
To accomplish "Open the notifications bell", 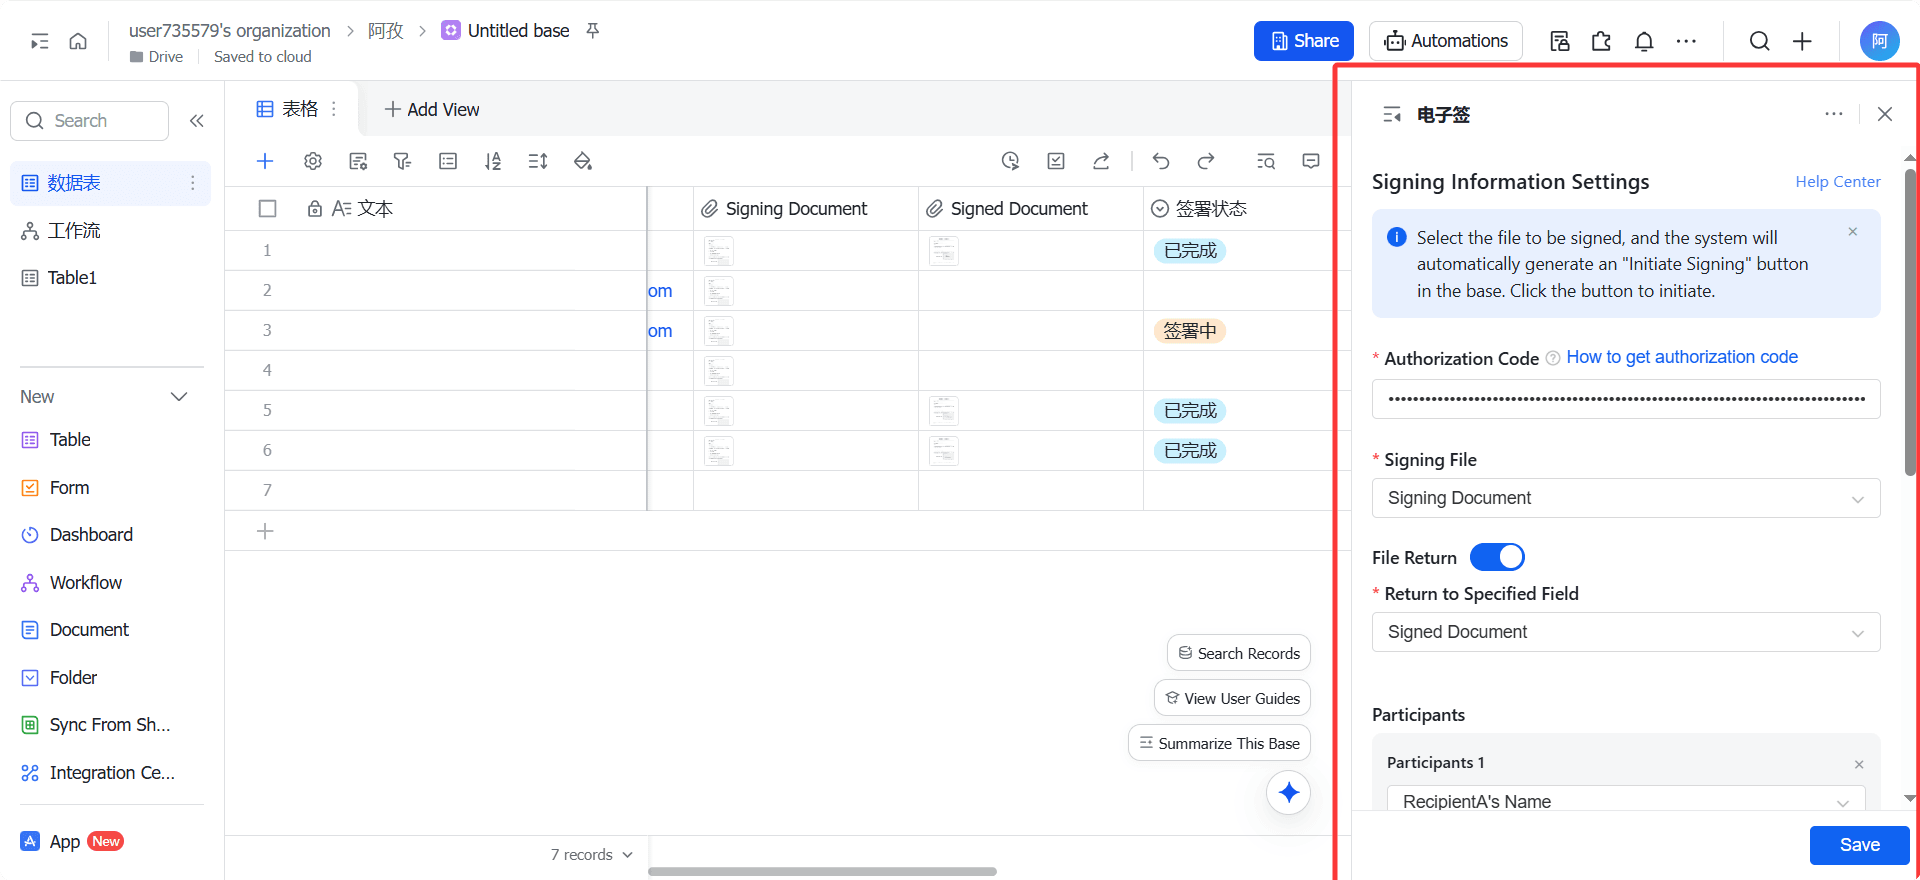I will tap(1644, 41).
